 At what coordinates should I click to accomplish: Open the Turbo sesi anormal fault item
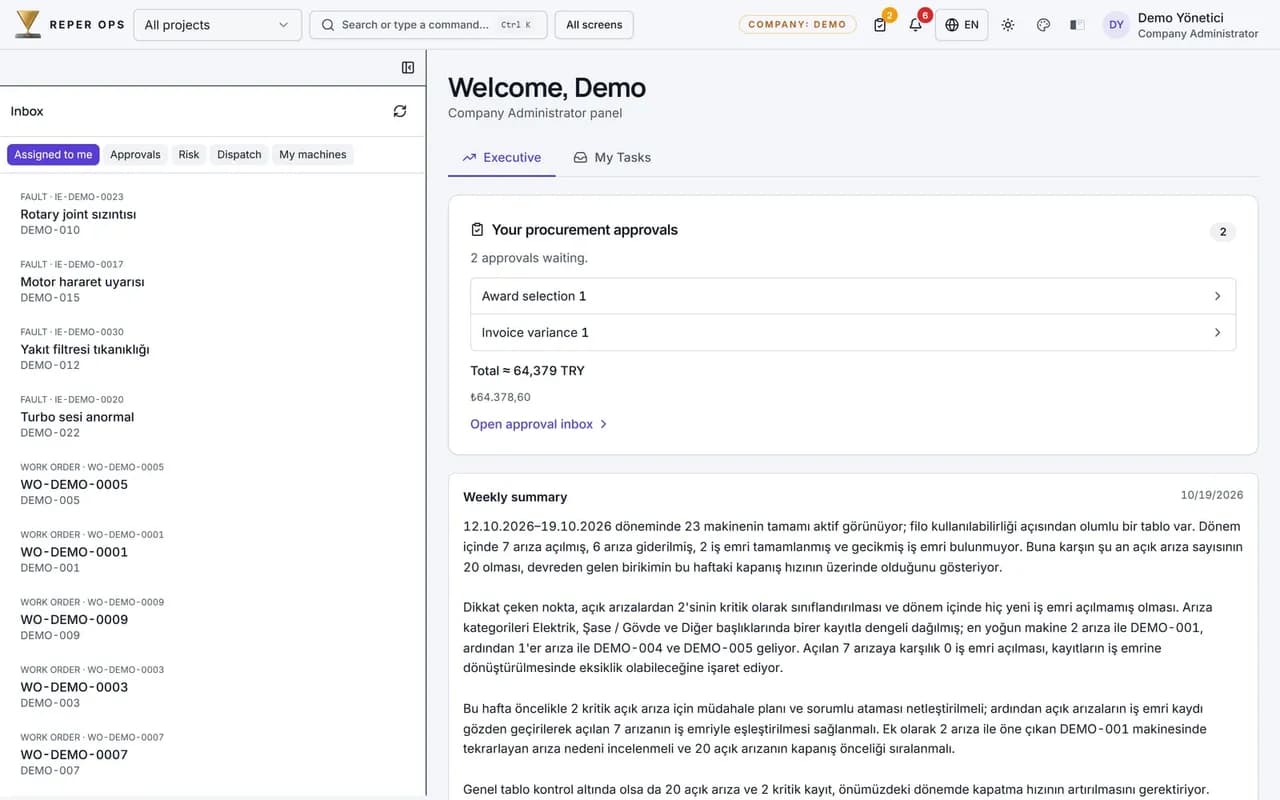coord(213,416)
